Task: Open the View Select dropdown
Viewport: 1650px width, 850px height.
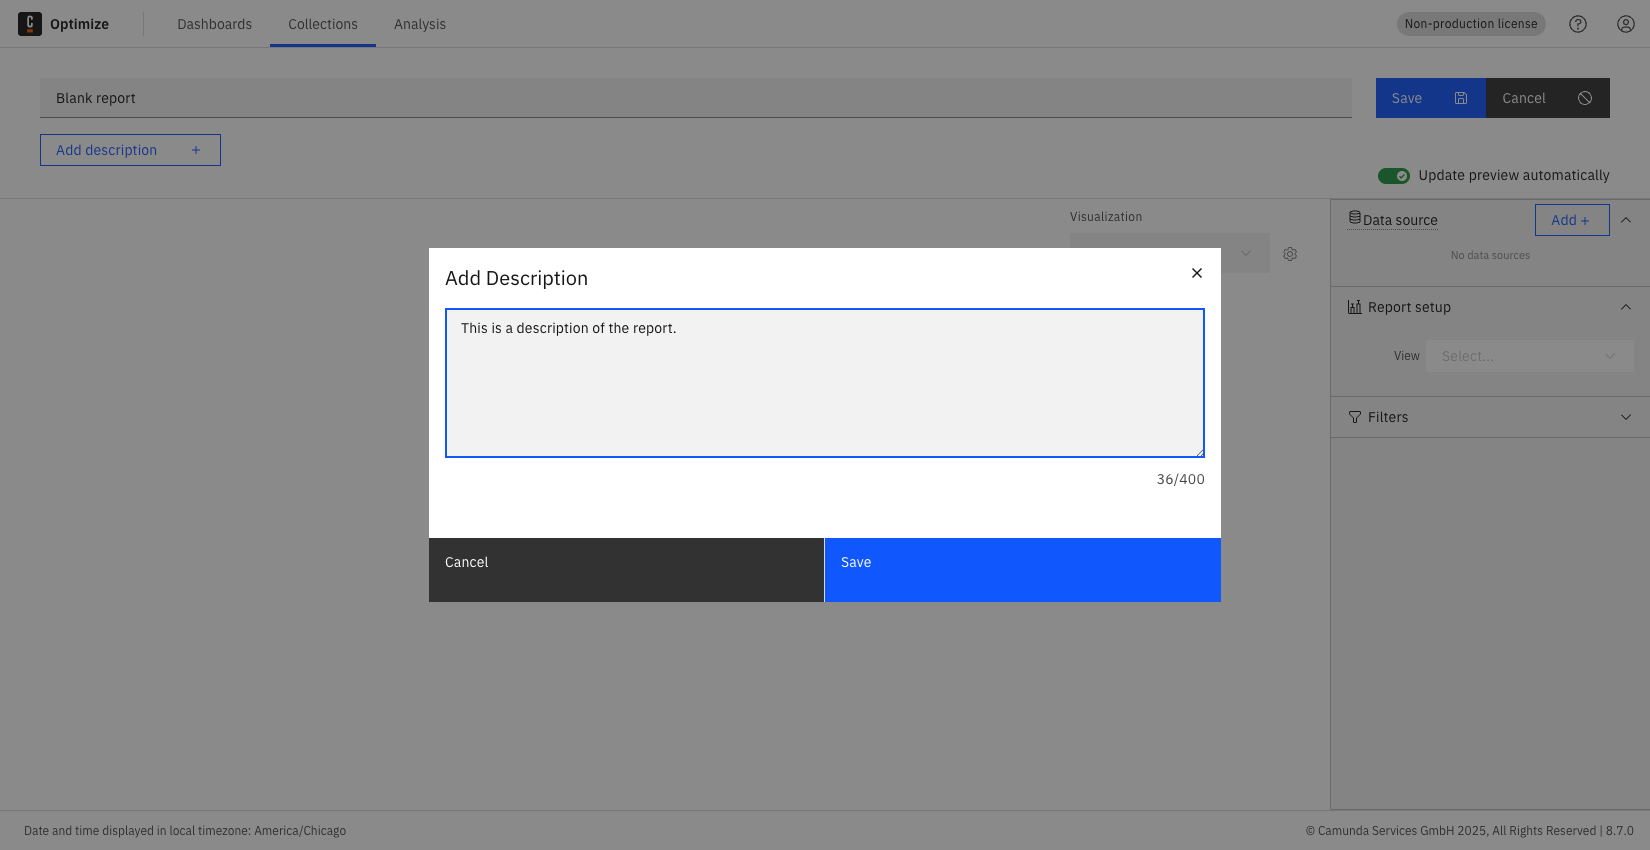Action: point(1529,356)
